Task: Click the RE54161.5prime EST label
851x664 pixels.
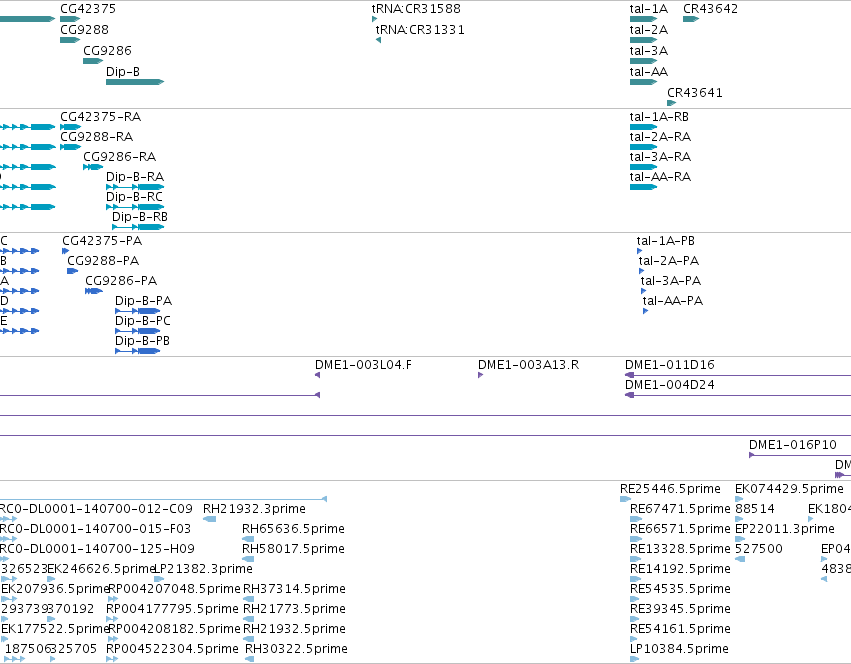Action: coord(680,629)
